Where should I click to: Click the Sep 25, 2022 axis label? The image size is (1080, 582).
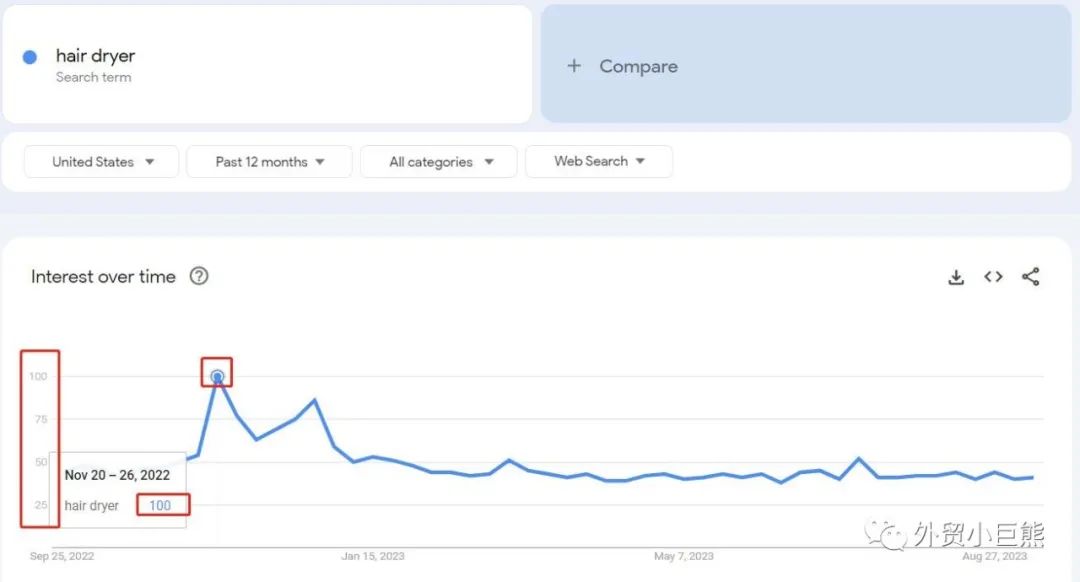coord(62,556)
